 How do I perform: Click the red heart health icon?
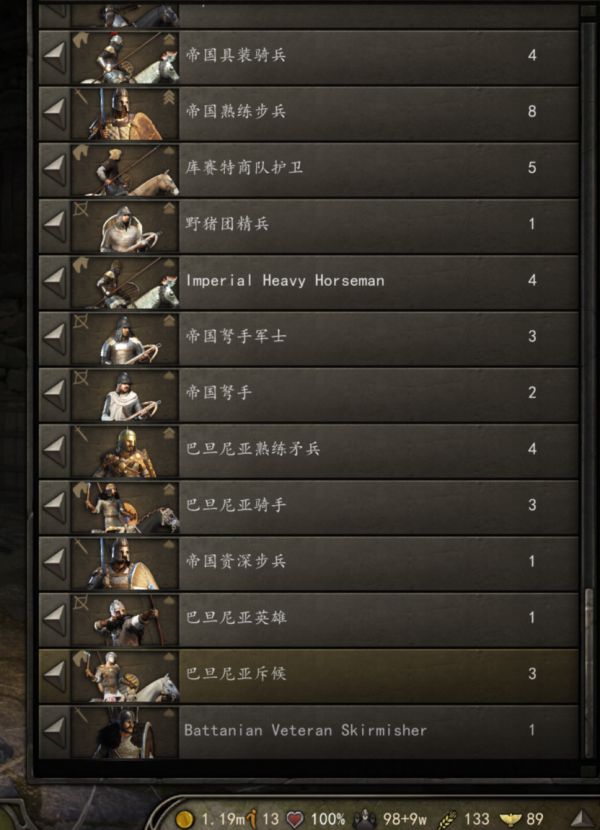click(295, 819)
